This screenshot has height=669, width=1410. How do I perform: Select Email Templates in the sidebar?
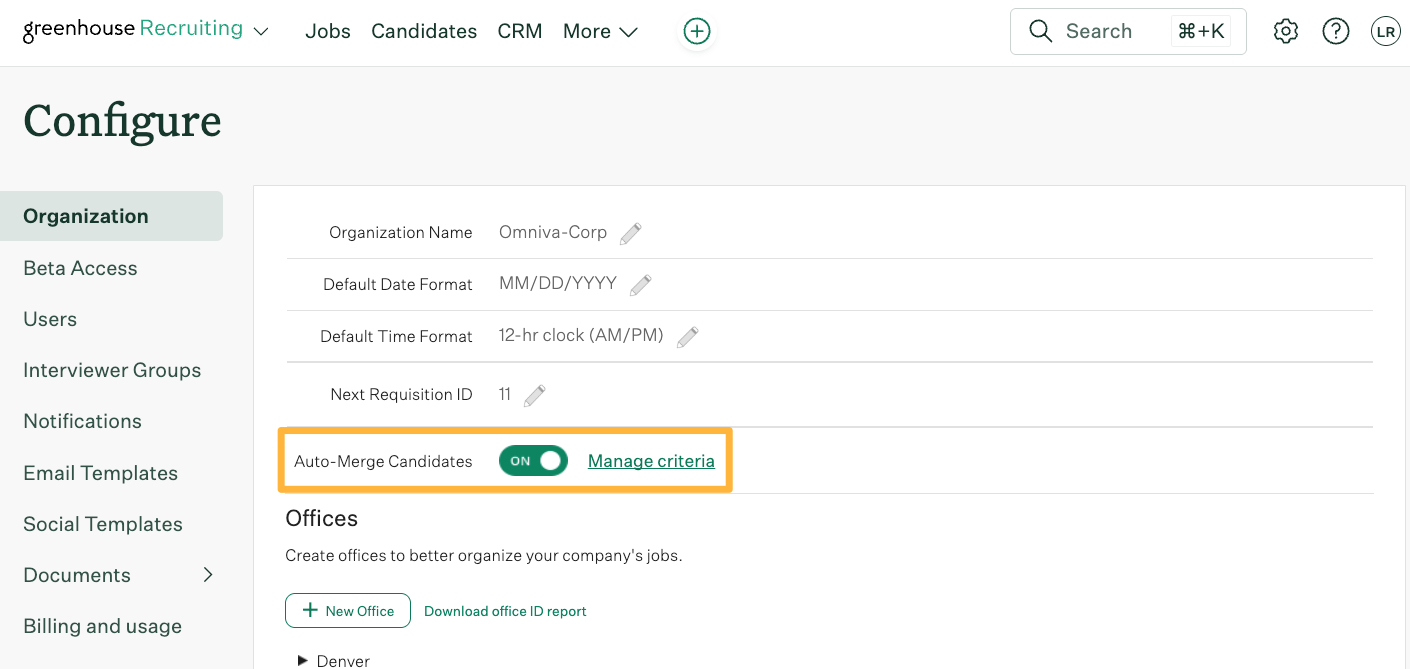100,472
